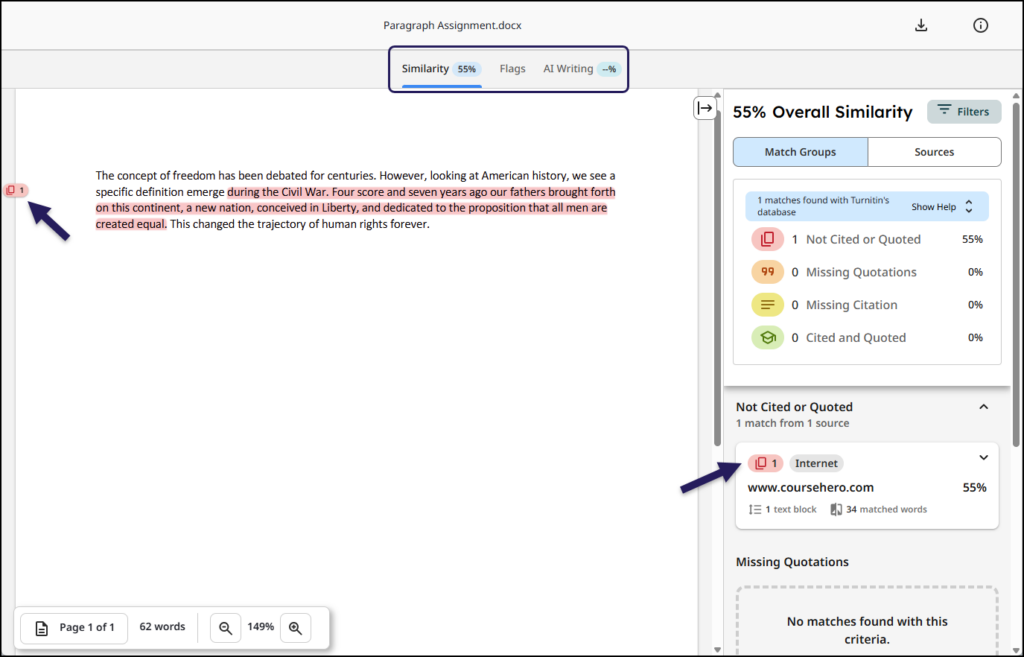Viewport: 1024px width, 657px height.
Task: Open the Flags tab
Action: [x=512, y=68]
